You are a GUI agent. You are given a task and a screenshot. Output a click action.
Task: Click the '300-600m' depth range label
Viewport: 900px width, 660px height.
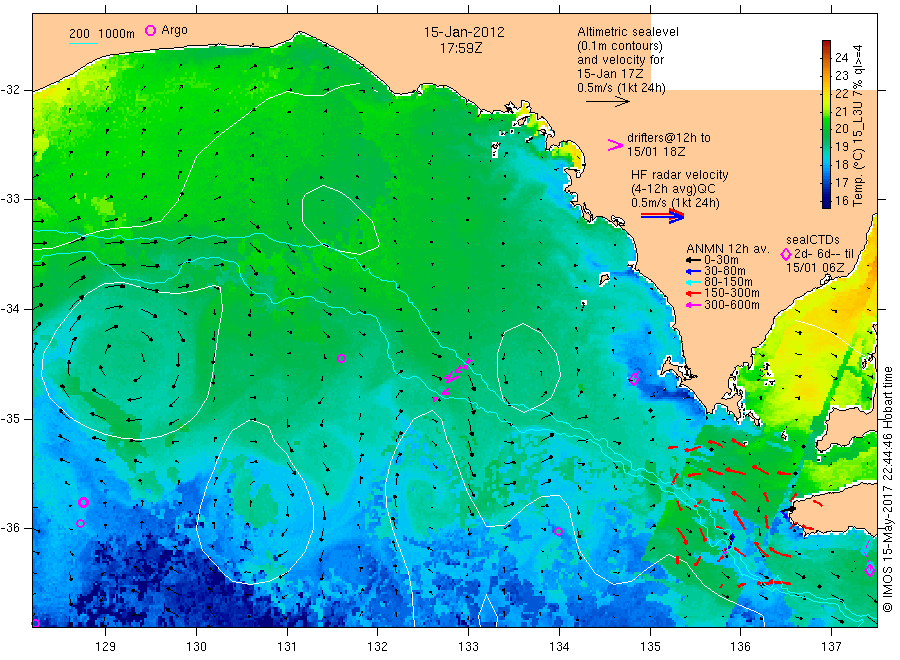click(x=732, y=305)
